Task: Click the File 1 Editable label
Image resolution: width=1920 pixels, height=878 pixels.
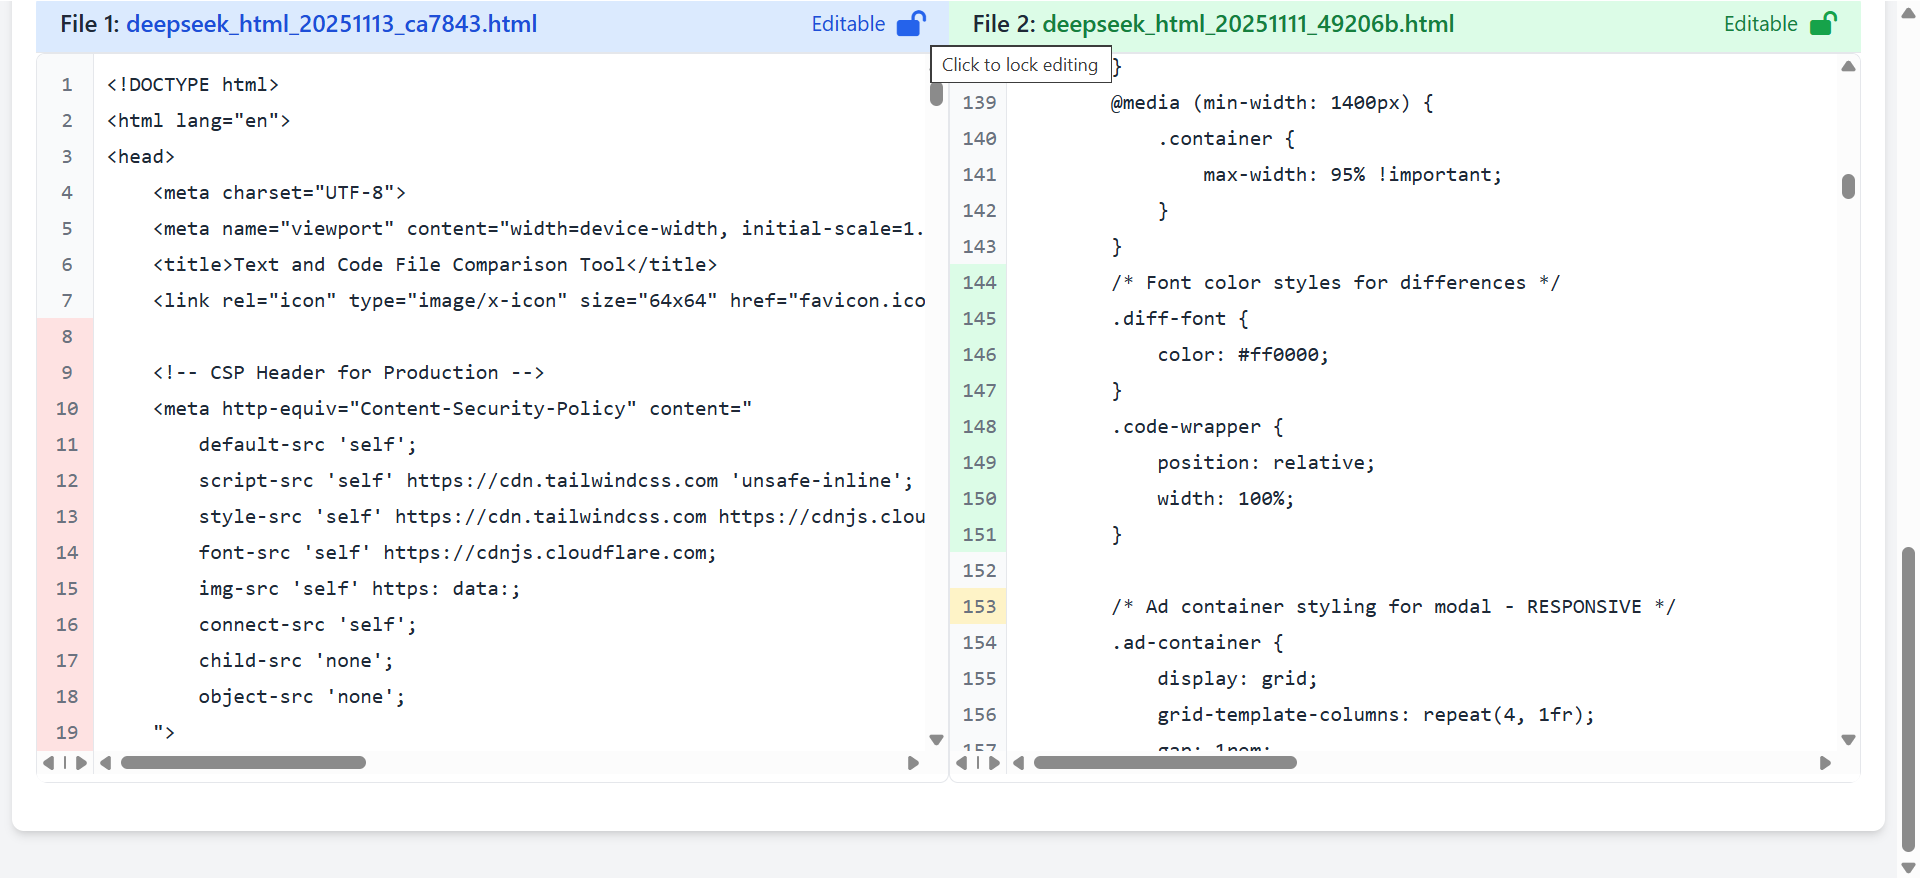Action: (848, 24)
